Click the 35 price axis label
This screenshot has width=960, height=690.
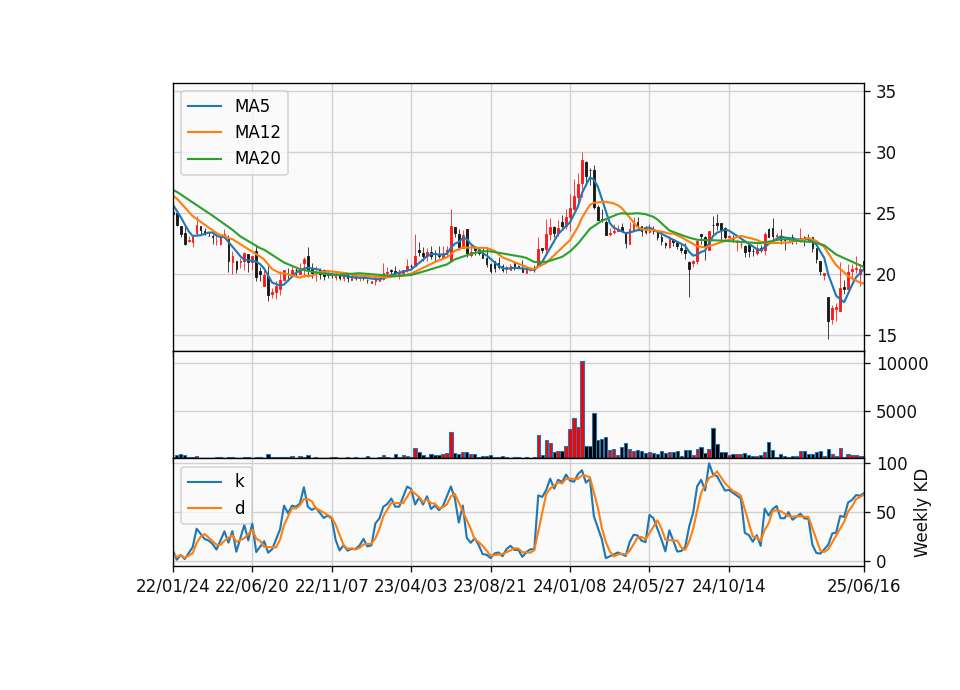pyautogui.click(x=885, y=92)
